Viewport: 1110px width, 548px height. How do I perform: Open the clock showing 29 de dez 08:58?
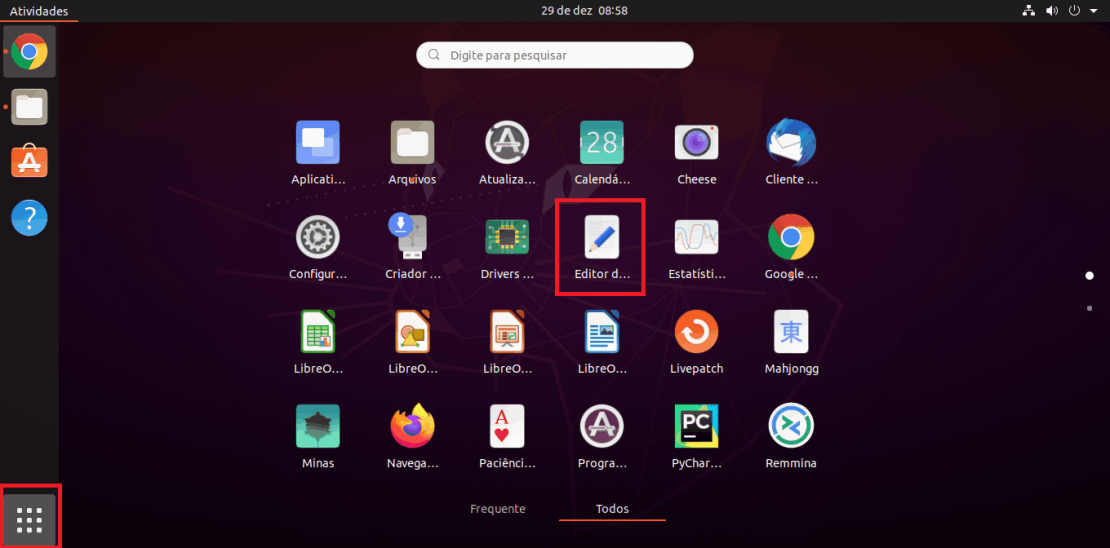tap(584, 11)
